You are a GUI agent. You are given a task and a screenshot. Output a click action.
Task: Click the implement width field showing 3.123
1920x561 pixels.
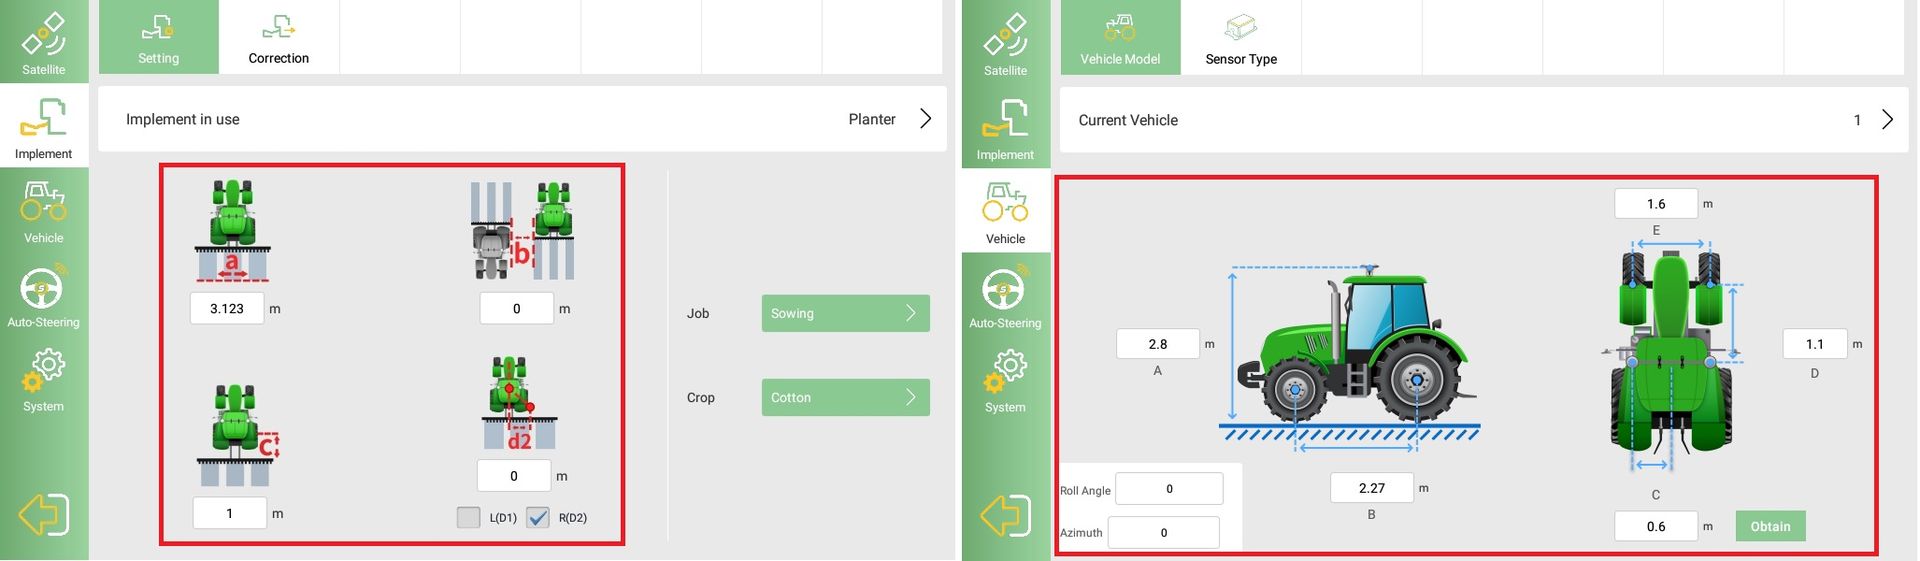click(227, 308)
